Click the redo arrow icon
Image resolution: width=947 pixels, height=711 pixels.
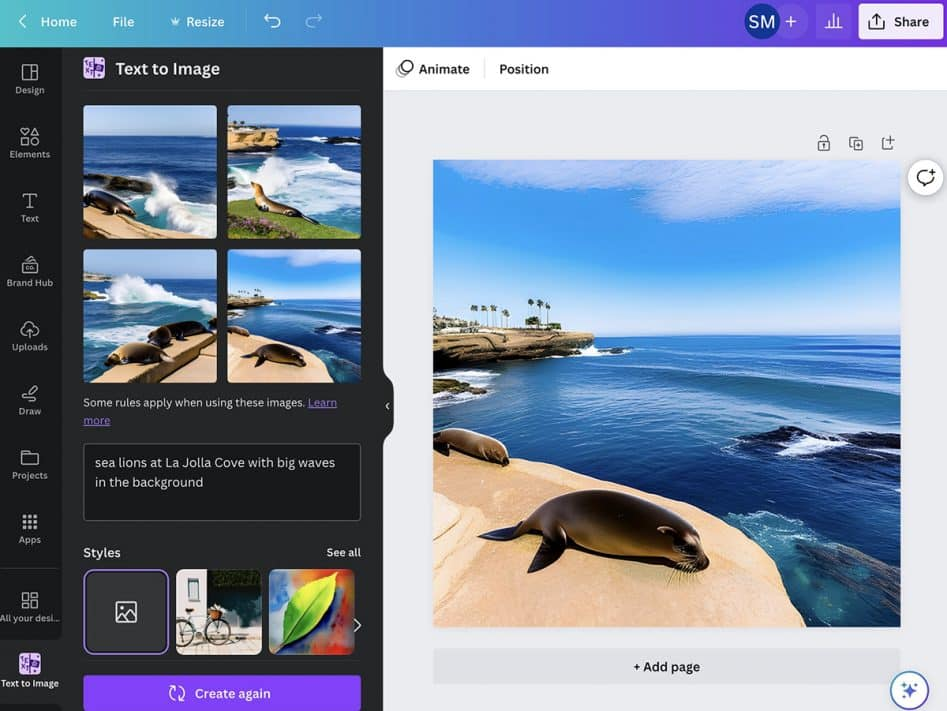[313, 21]
